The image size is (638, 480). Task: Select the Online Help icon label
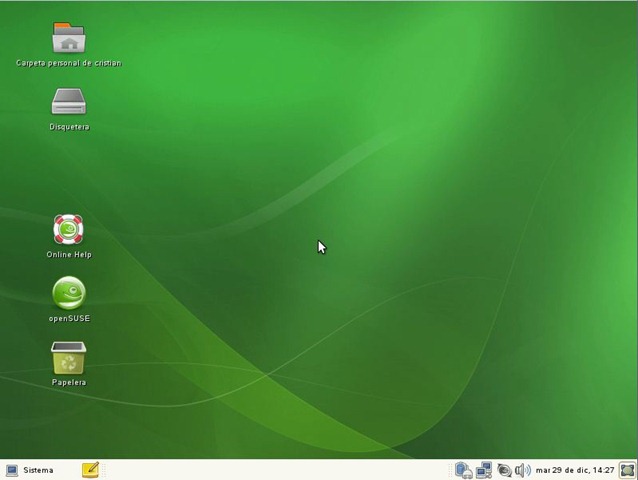(69, 255)
